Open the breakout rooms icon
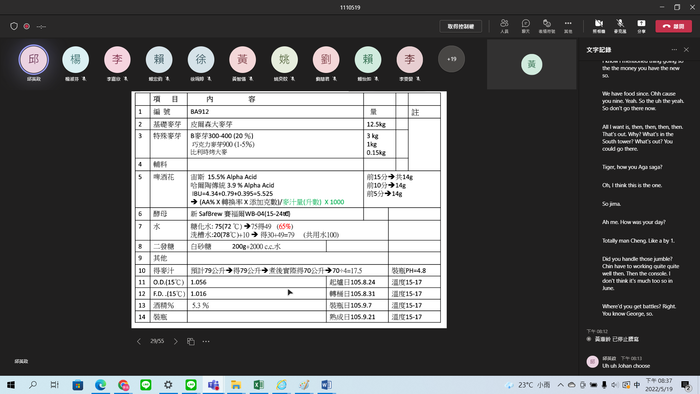Image resolution: width=700 pixels, height=394 pixels. tap(546, 26)
